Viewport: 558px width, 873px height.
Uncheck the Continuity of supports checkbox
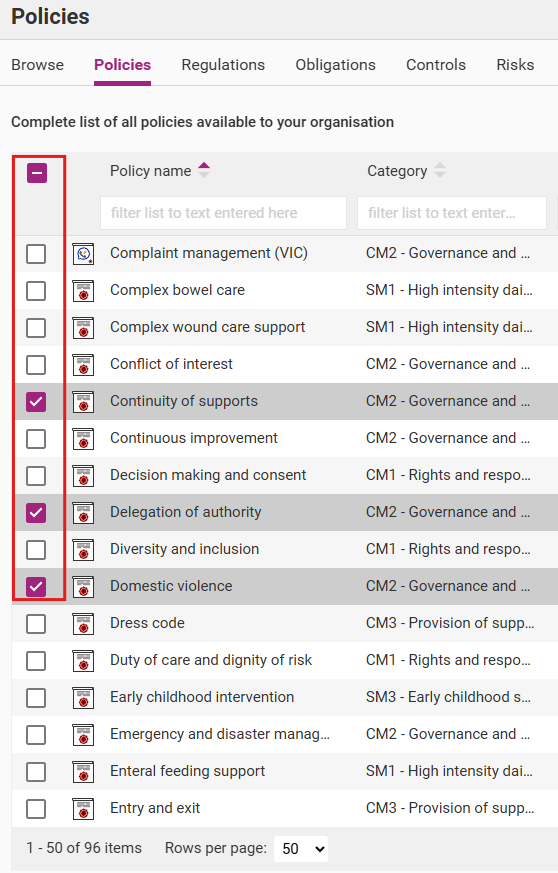coord(36,401)
